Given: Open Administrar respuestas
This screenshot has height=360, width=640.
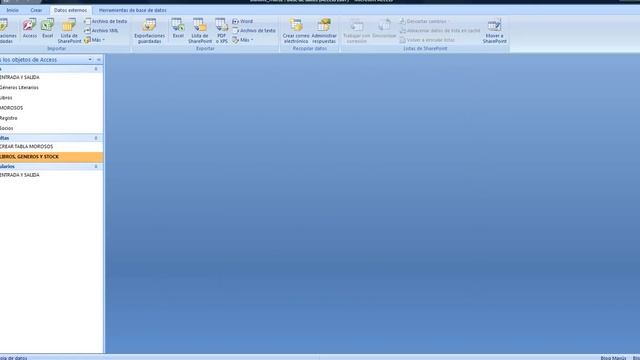Looking at the screenshot, I should coord(324,31).
